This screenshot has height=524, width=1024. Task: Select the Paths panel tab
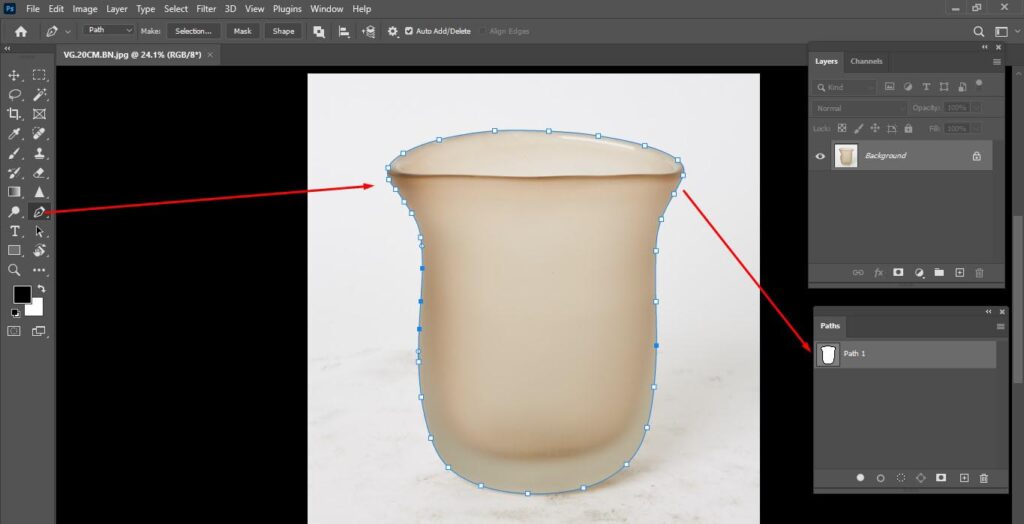click(x=829, y=326)
